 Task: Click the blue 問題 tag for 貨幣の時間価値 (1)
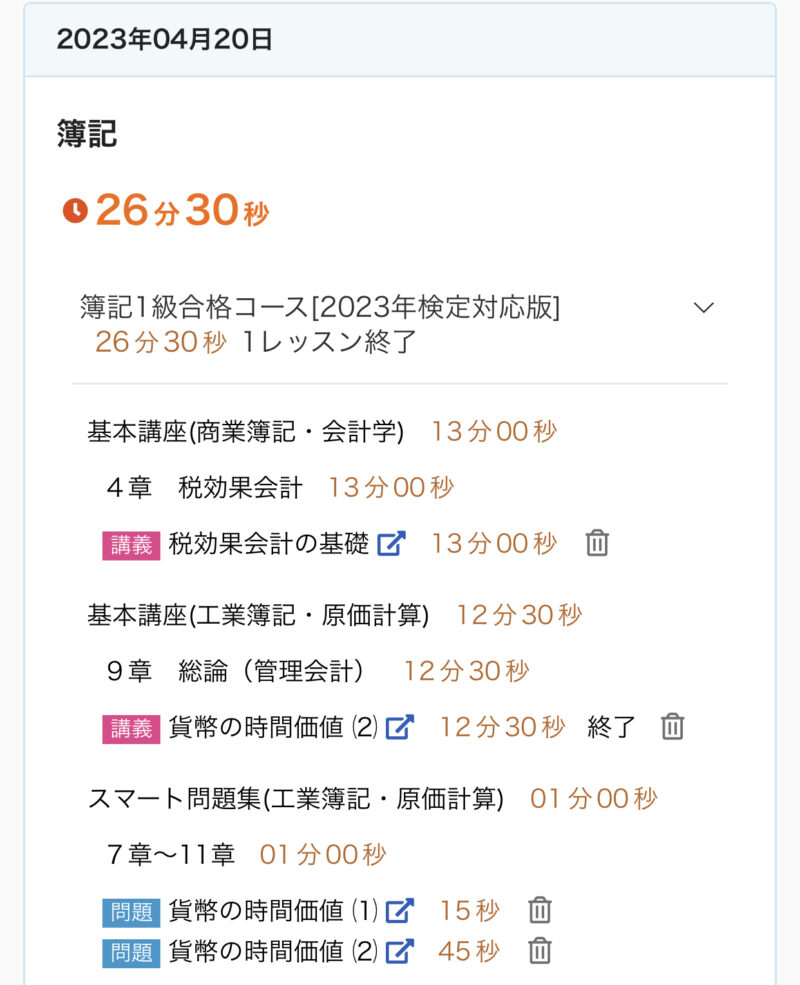[131, 912]
